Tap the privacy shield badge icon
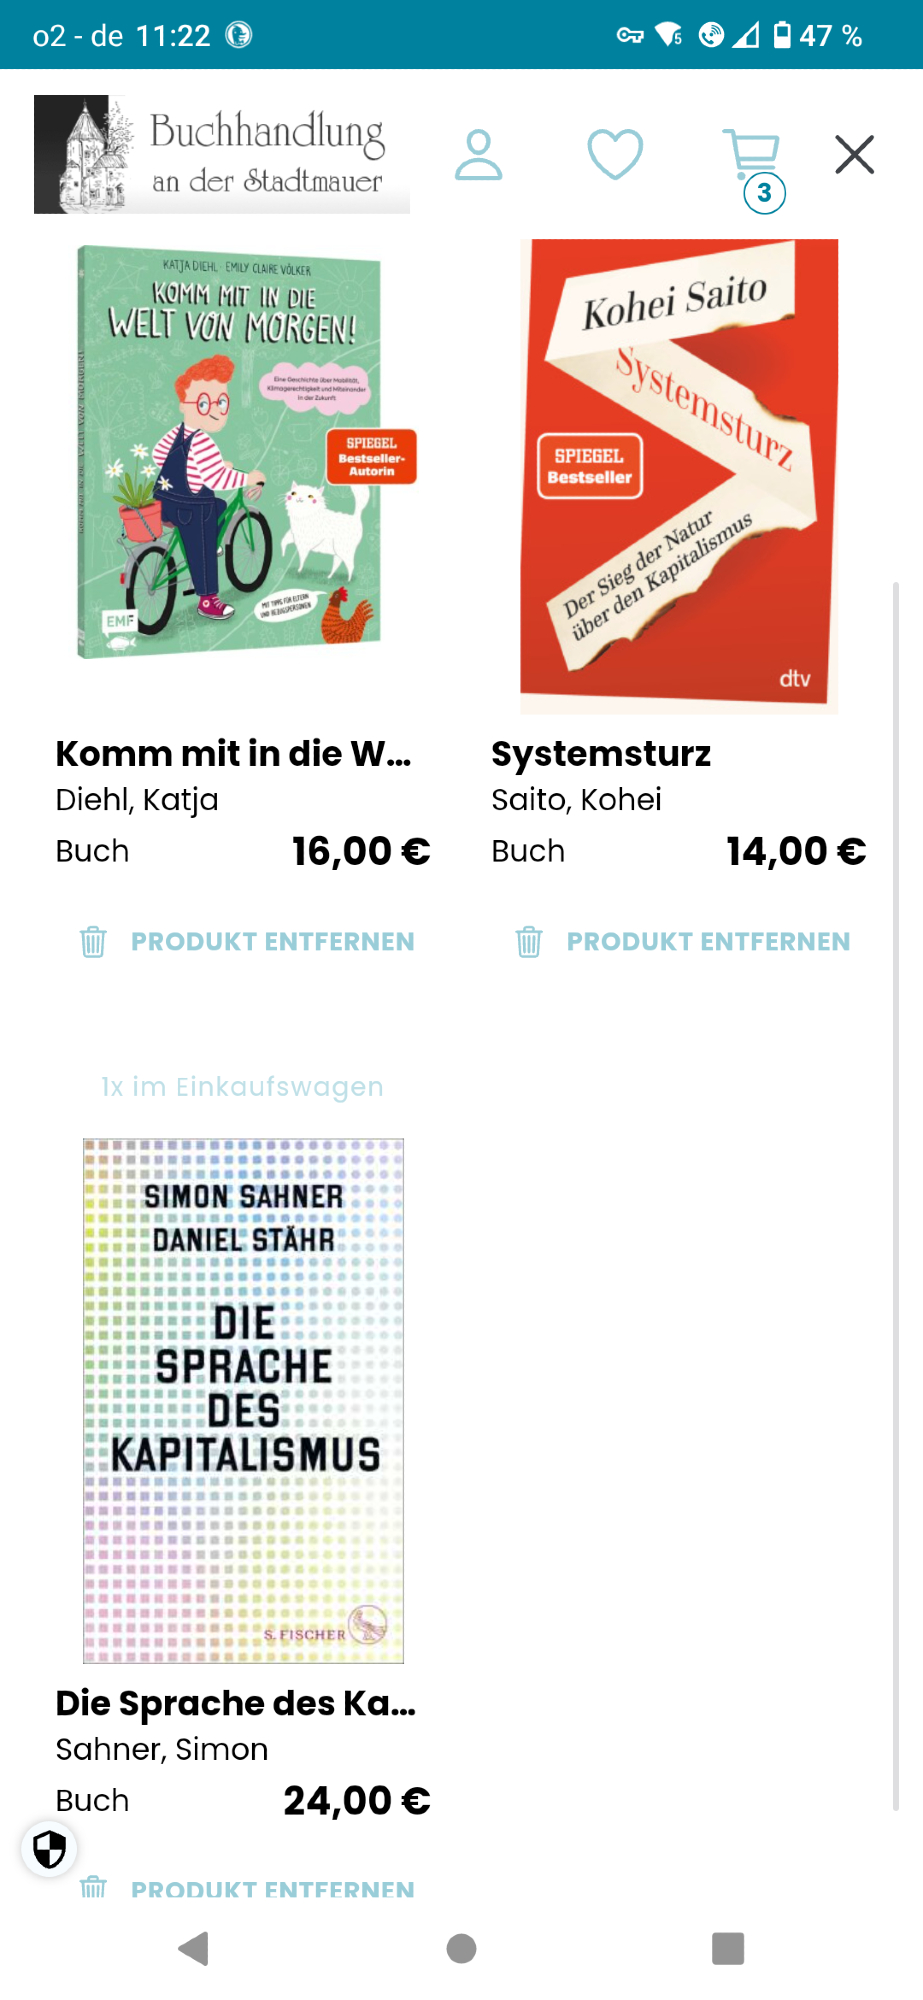 [49, 1849]
